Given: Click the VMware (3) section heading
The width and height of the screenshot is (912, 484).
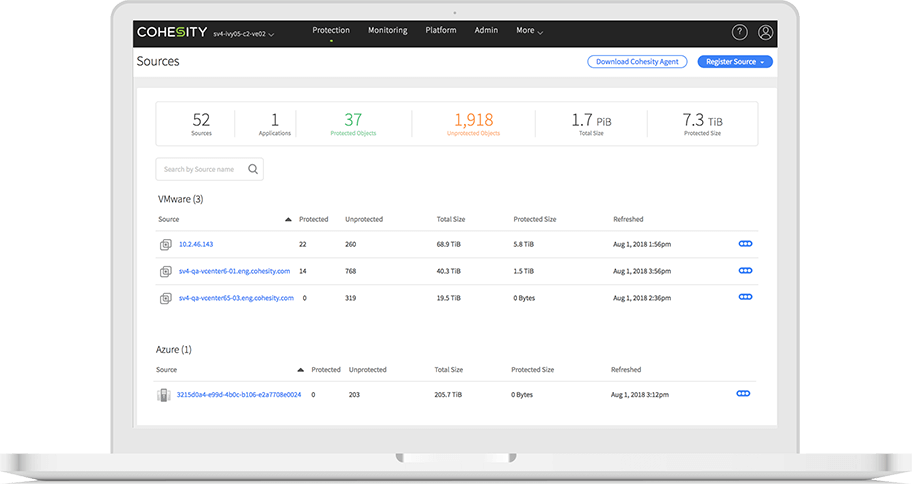Looking at the screenshot, I should click(x=180, y=199).
